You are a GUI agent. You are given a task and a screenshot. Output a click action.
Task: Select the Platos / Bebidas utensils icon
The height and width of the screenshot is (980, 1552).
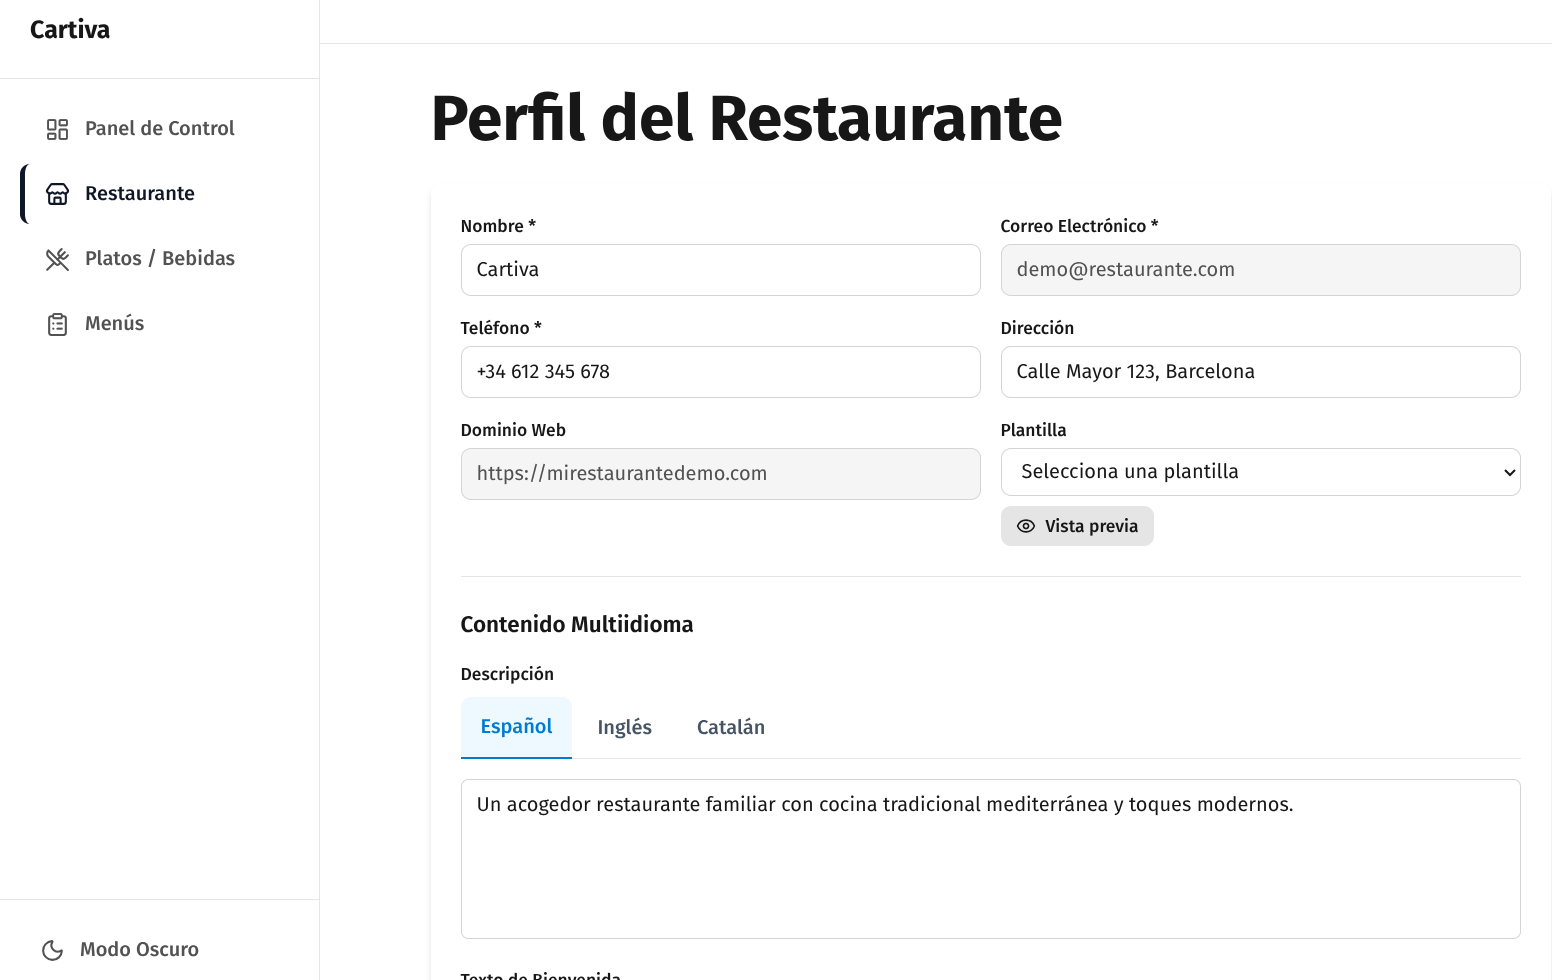click(57, 258)
